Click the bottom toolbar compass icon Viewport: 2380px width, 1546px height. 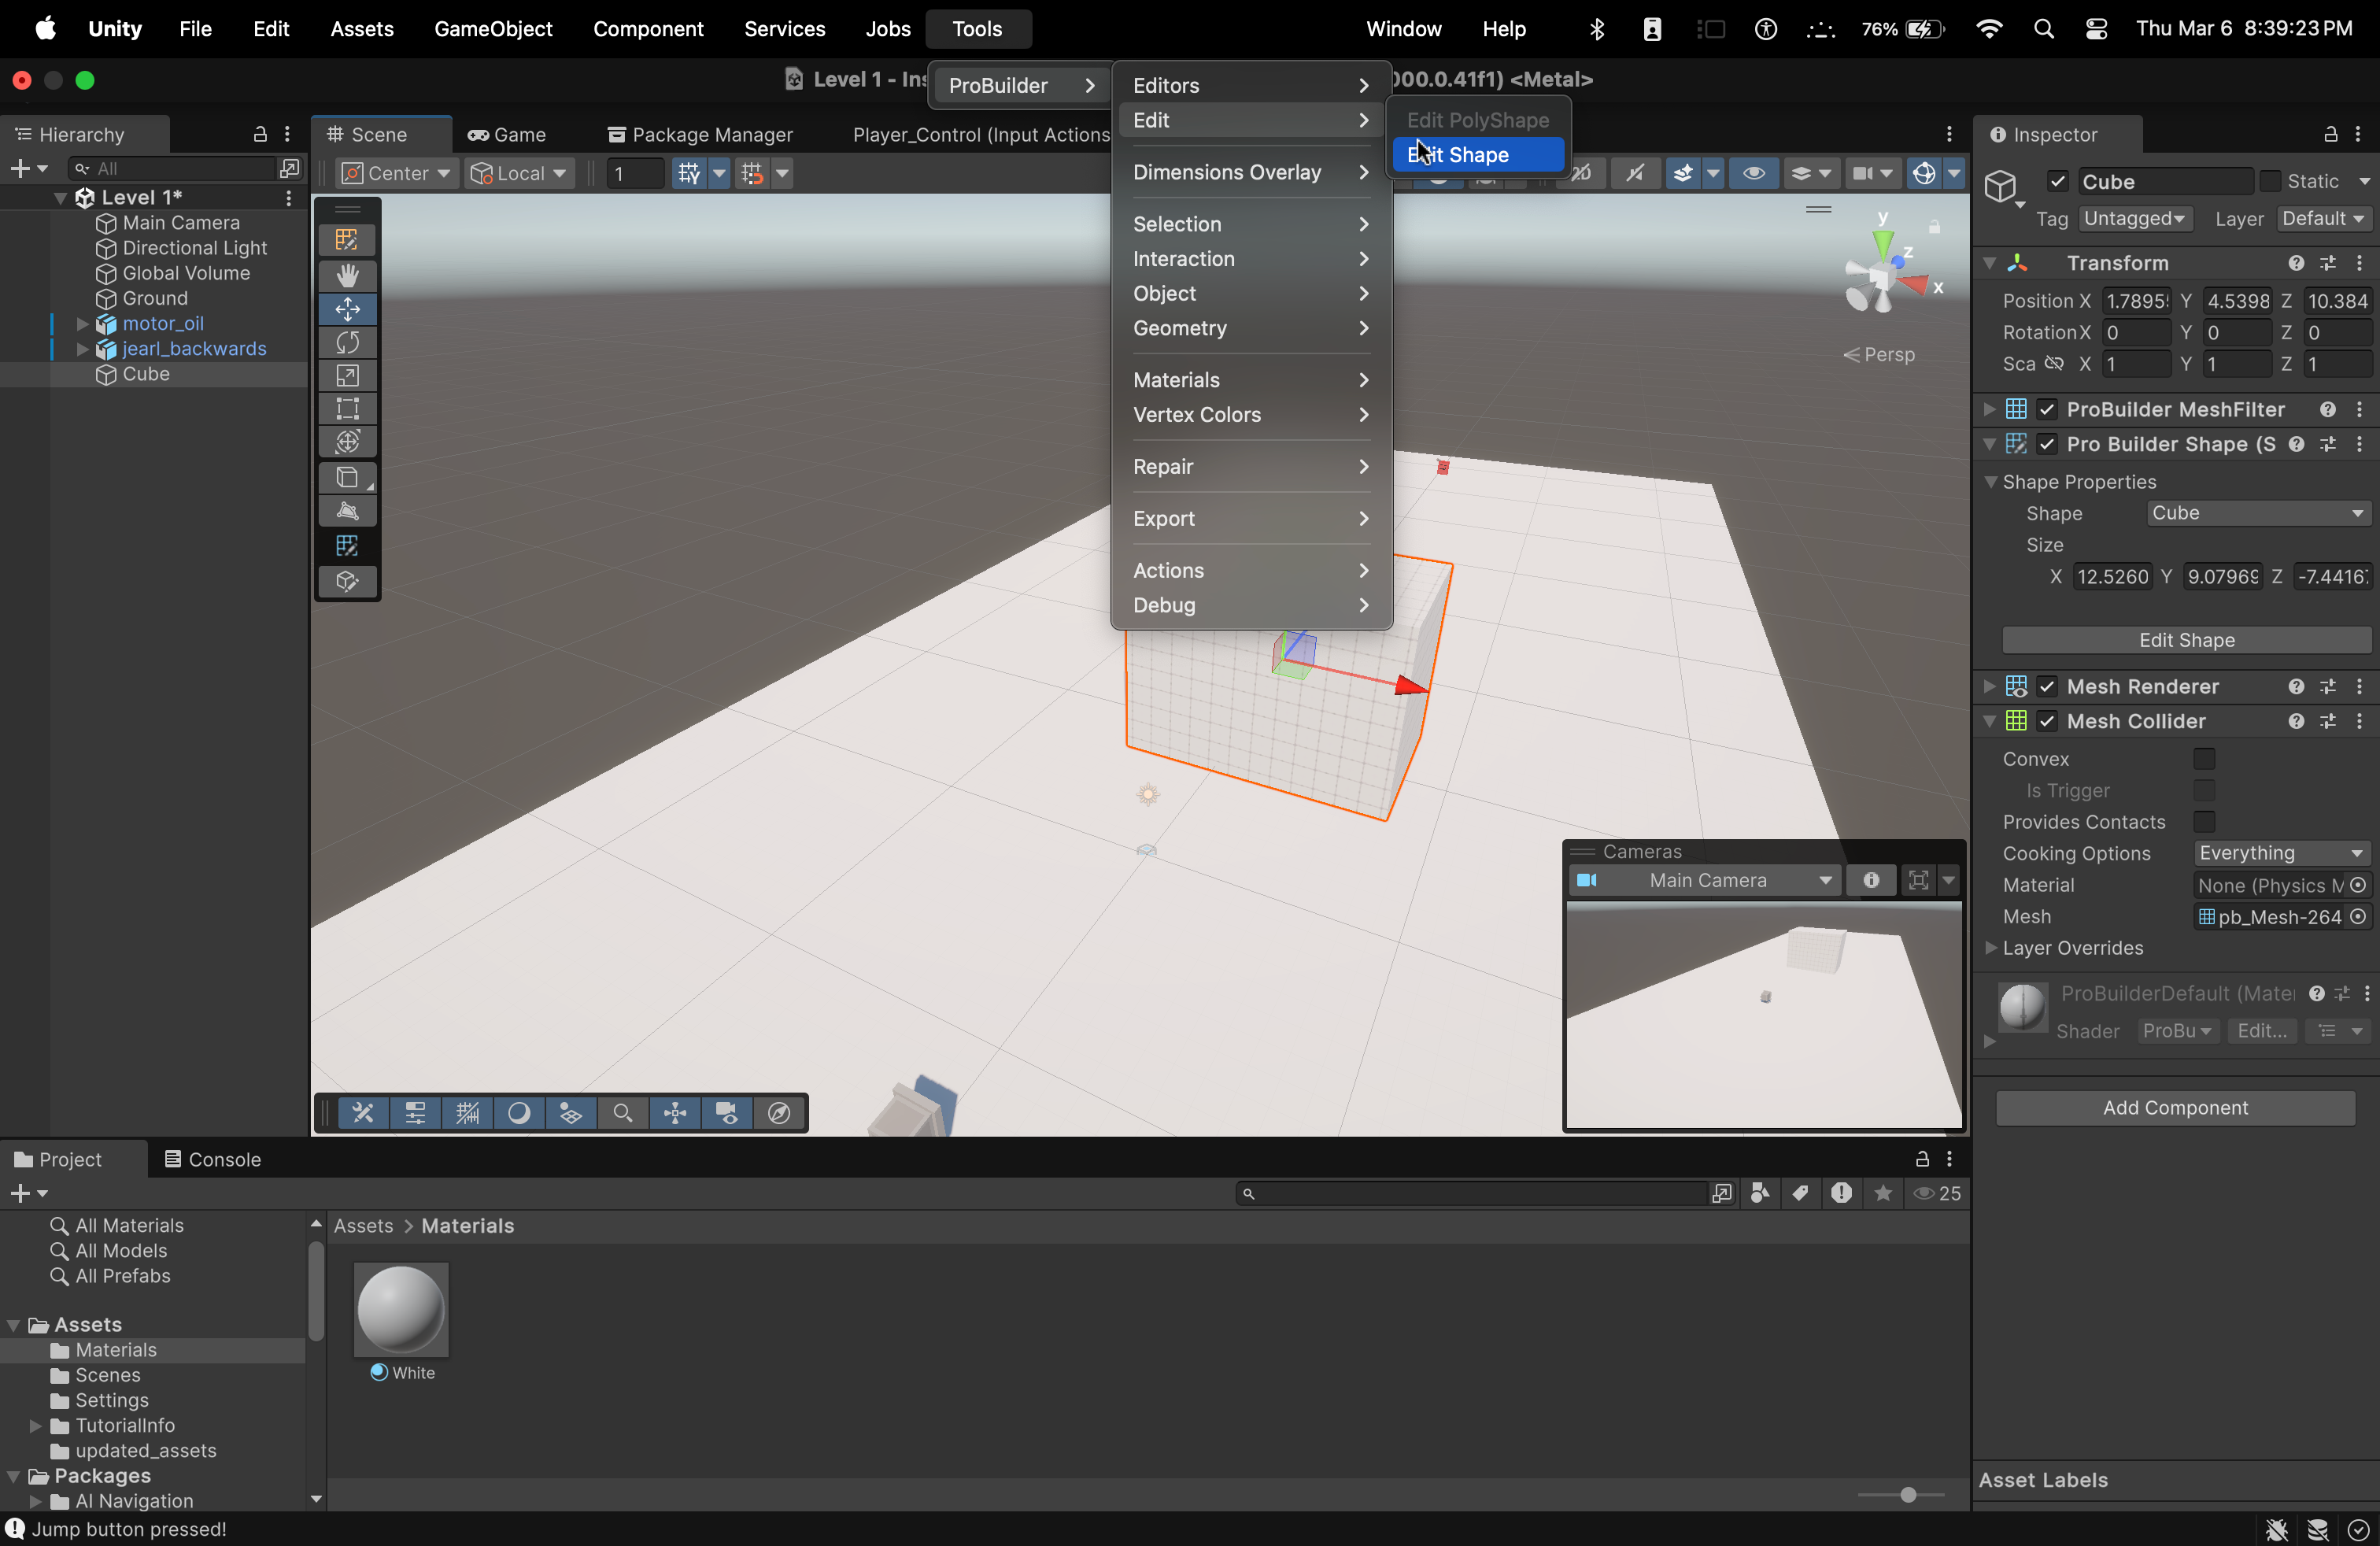pos(779,1113)
